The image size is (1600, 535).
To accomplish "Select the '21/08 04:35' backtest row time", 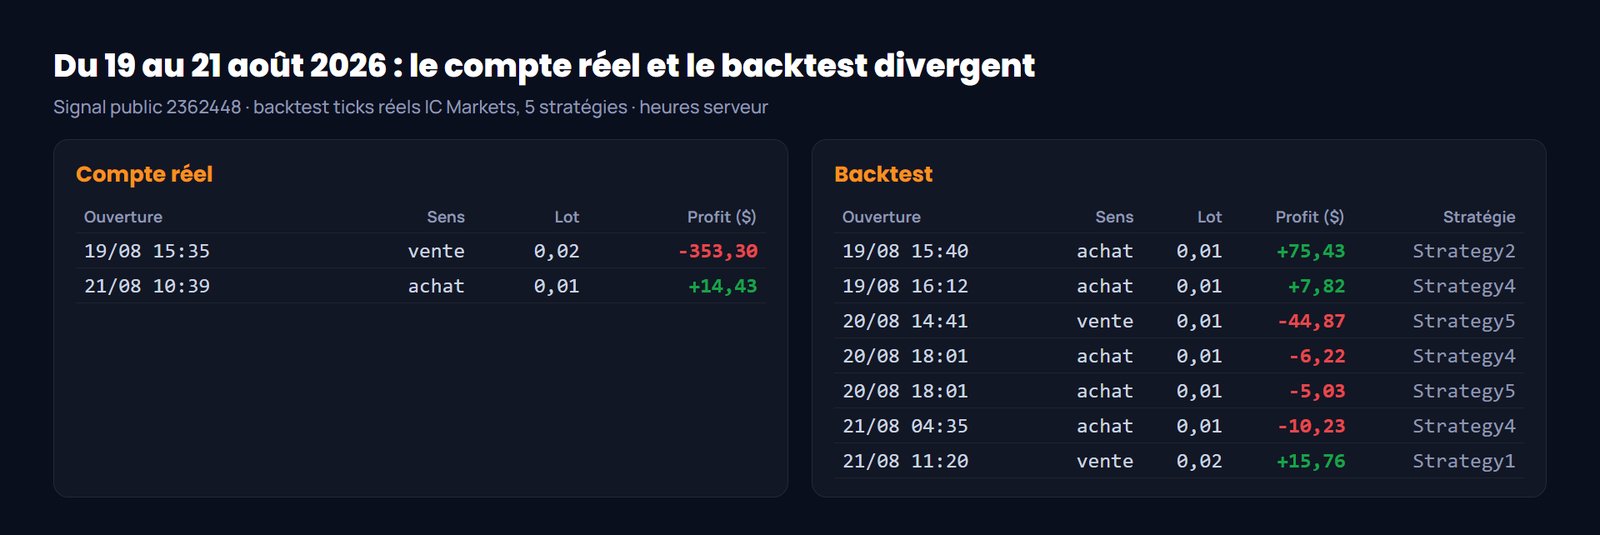I will pyautogui.click(x=905, y=426).
